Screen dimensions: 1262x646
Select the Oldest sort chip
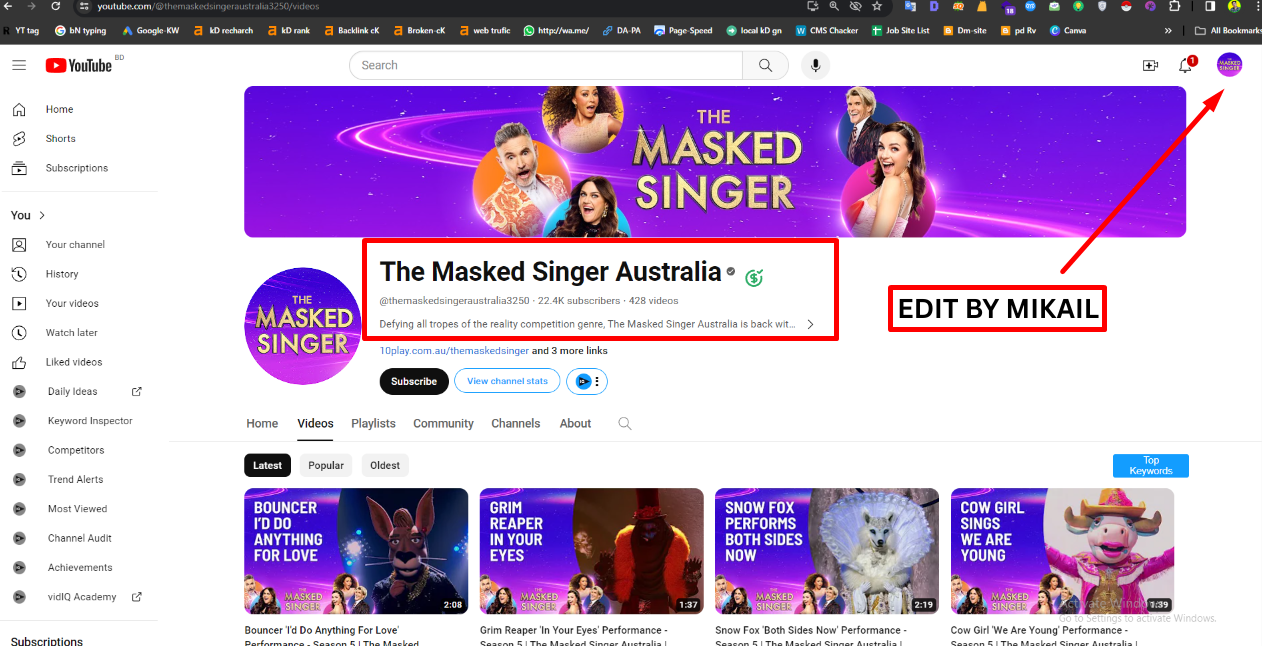385,465
